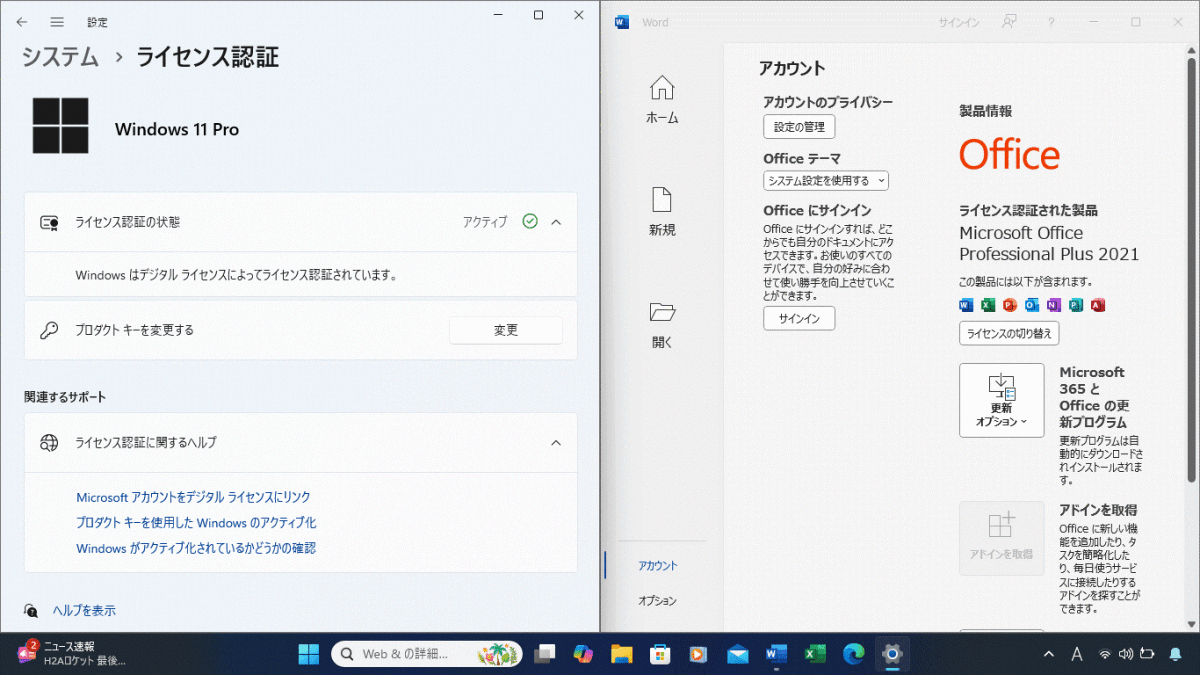Click the Word product icon

(966, 305)
